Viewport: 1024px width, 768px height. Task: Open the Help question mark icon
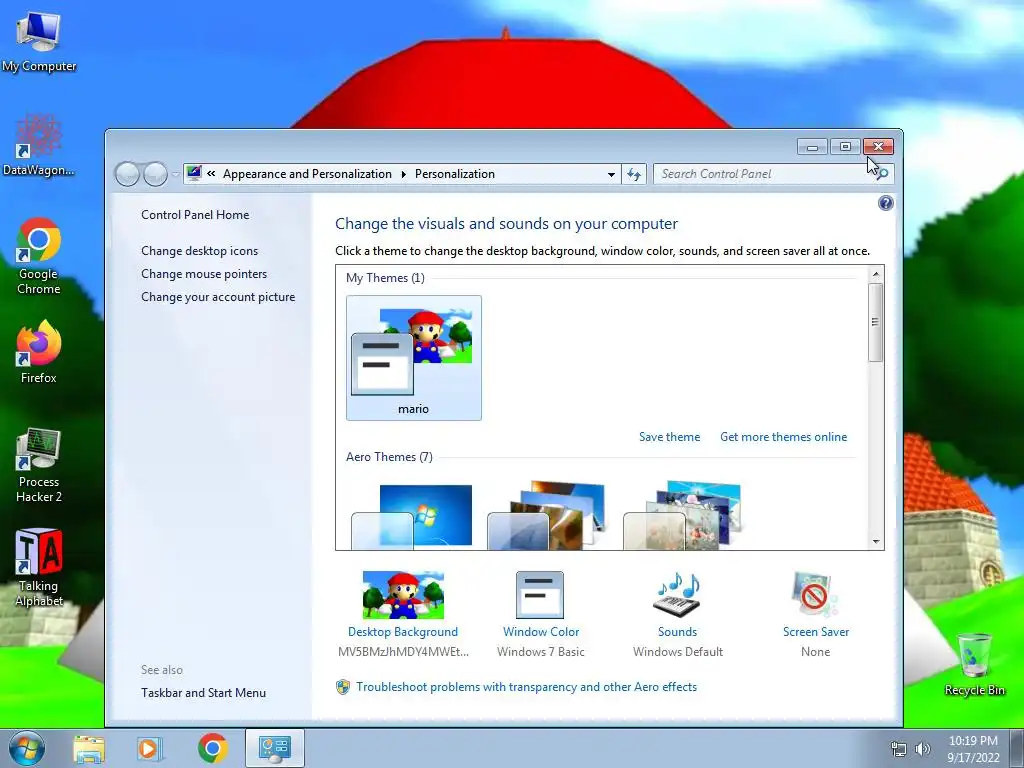pyautogui.click(x=886, y=203)
